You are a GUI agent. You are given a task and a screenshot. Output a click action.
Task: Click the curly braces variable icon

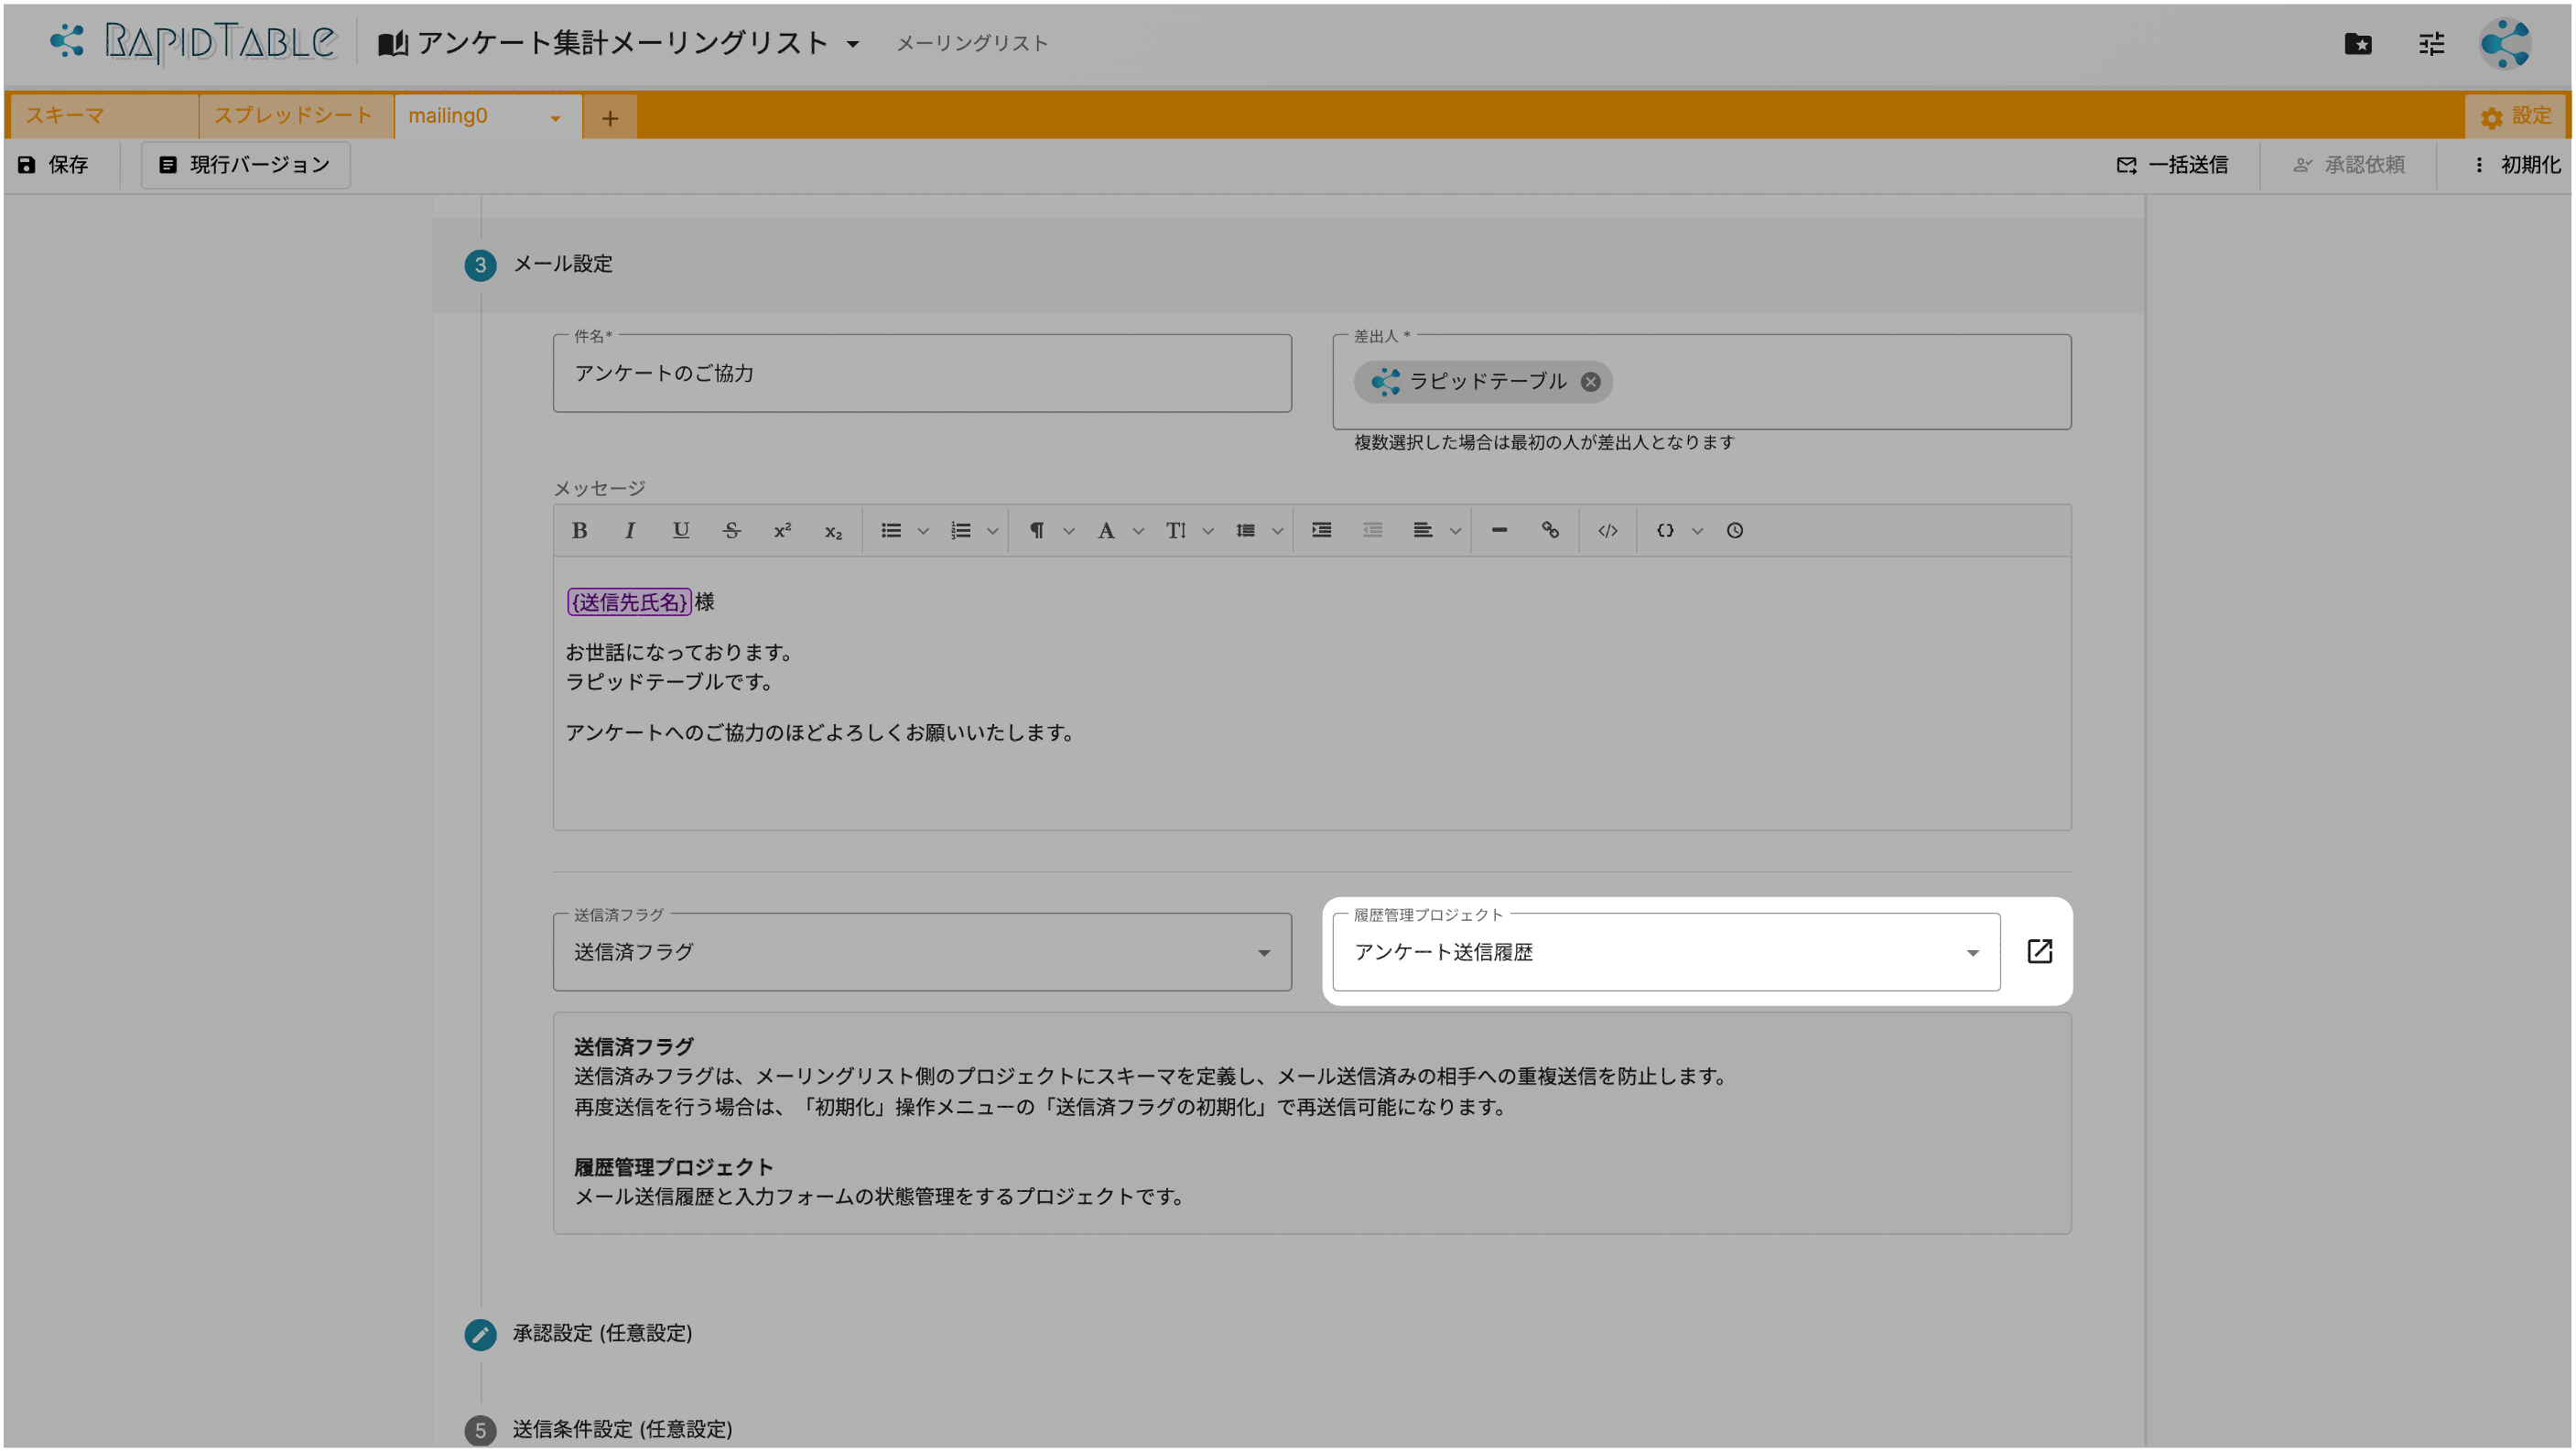1665,531
